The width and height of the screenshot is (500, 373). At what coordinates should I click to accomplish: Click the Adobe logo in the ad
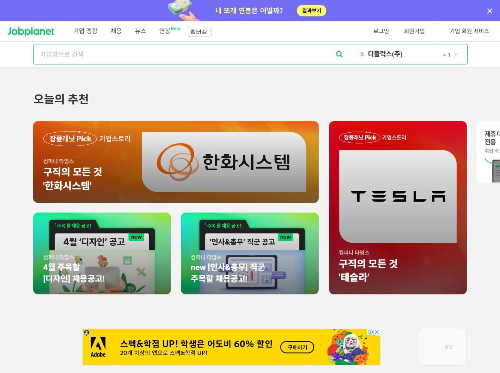coord(98,347)
